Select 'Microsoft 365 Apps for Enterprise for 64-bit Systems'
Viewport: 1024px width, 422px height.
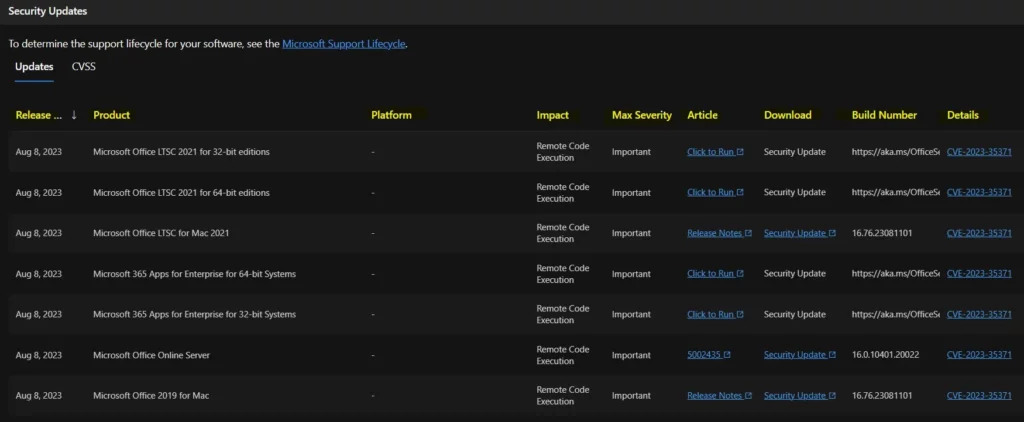tap(195, 274)
